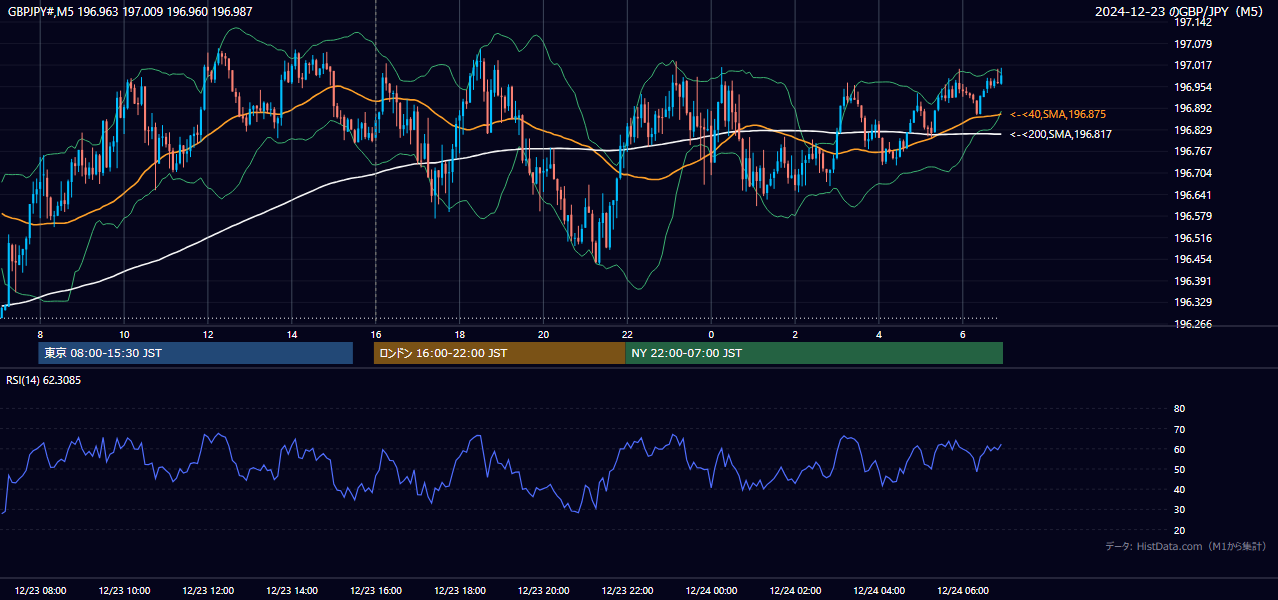The height and width of the screenshot is (600, 1278).
Task: Click the RSI scale value 70
Action: 1179,429
